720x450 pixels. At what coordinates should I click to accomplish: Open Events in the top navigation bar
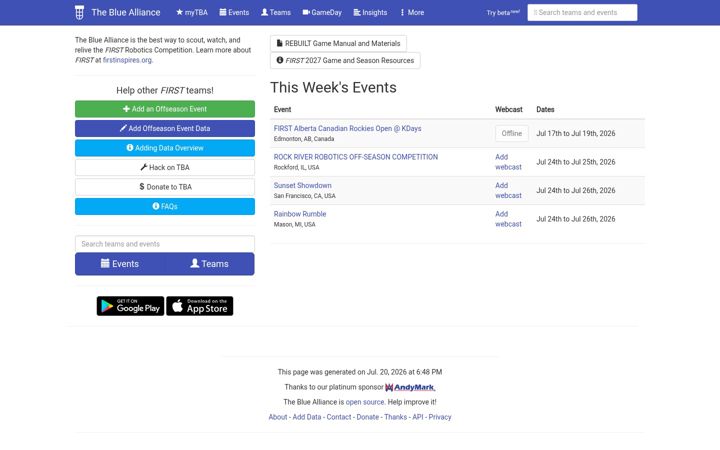(234, 12)
